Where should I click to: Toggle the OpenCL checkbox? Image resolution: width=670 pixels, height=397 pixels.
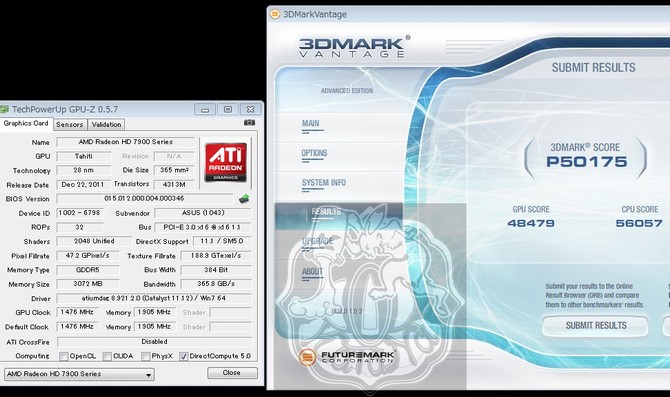point(64,356)
